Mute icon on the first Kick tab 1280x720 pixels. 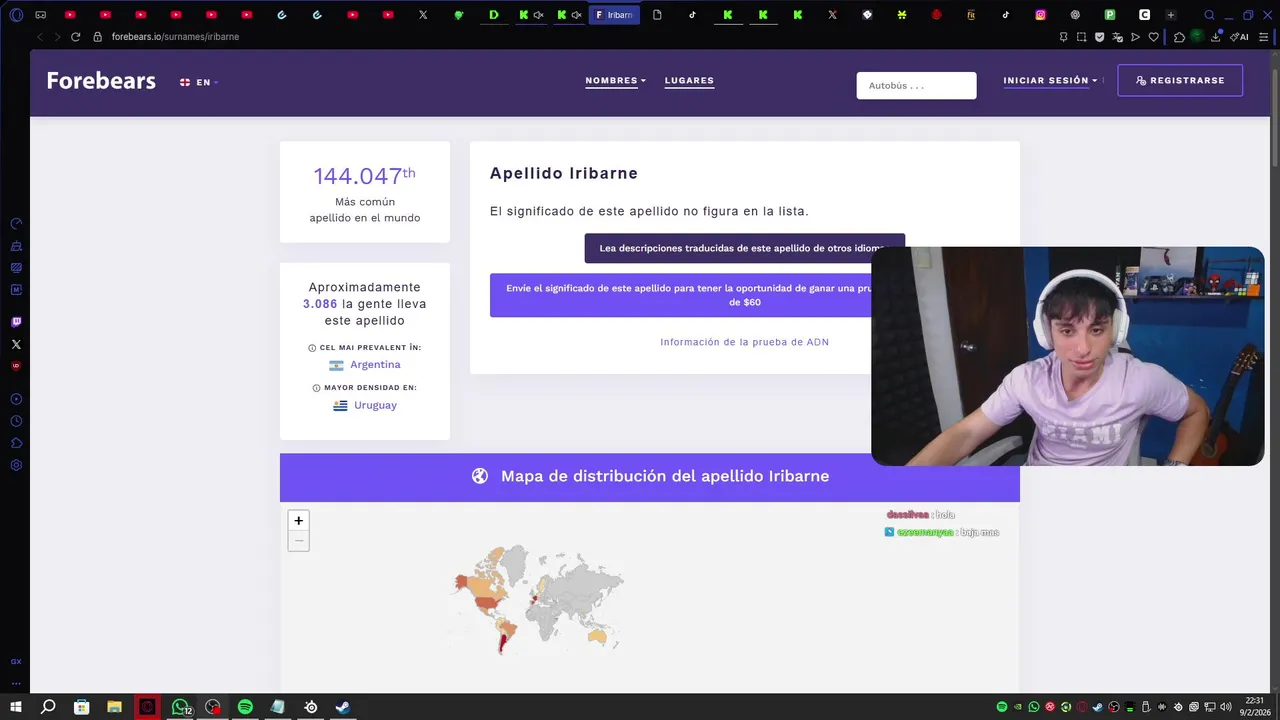[x=538, y=15]
